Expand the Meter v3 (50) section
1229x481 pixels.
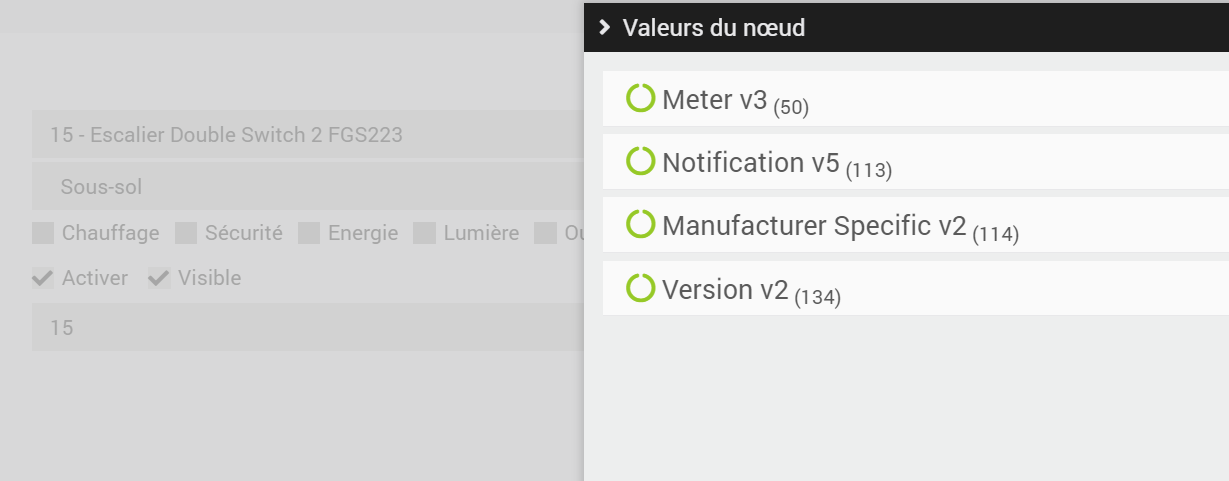tap(916, 98)
